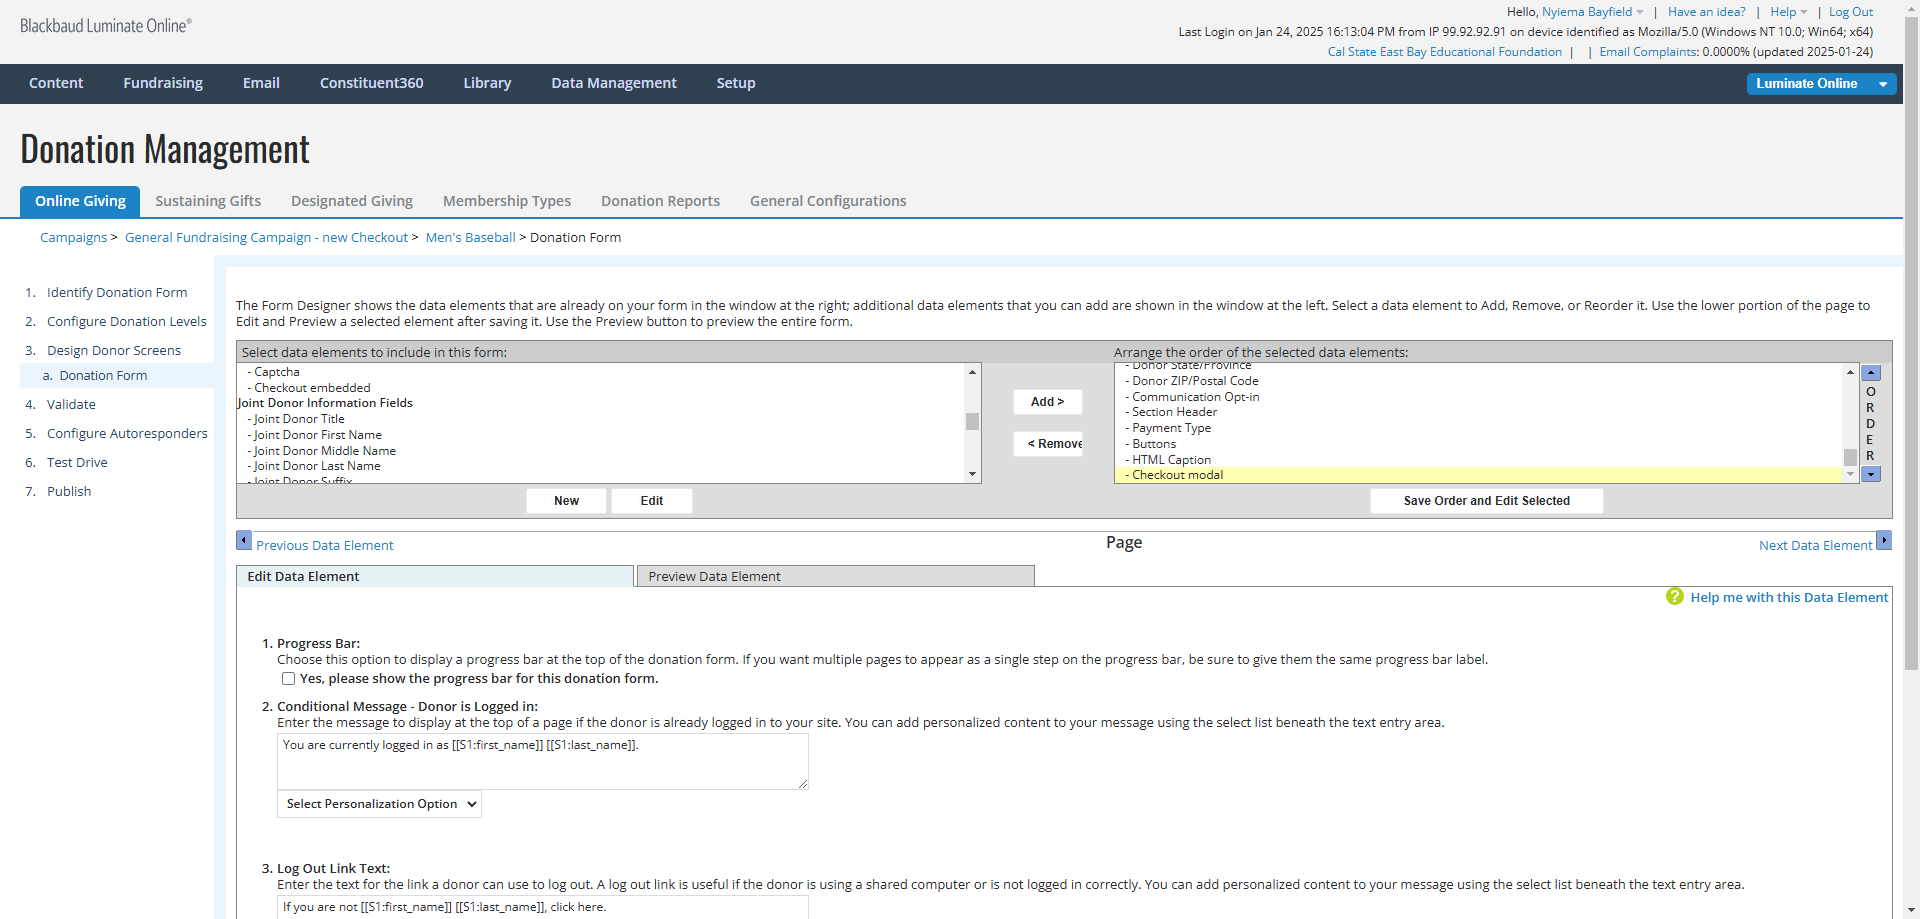Click the Have an idea? link

point(1706,12)
